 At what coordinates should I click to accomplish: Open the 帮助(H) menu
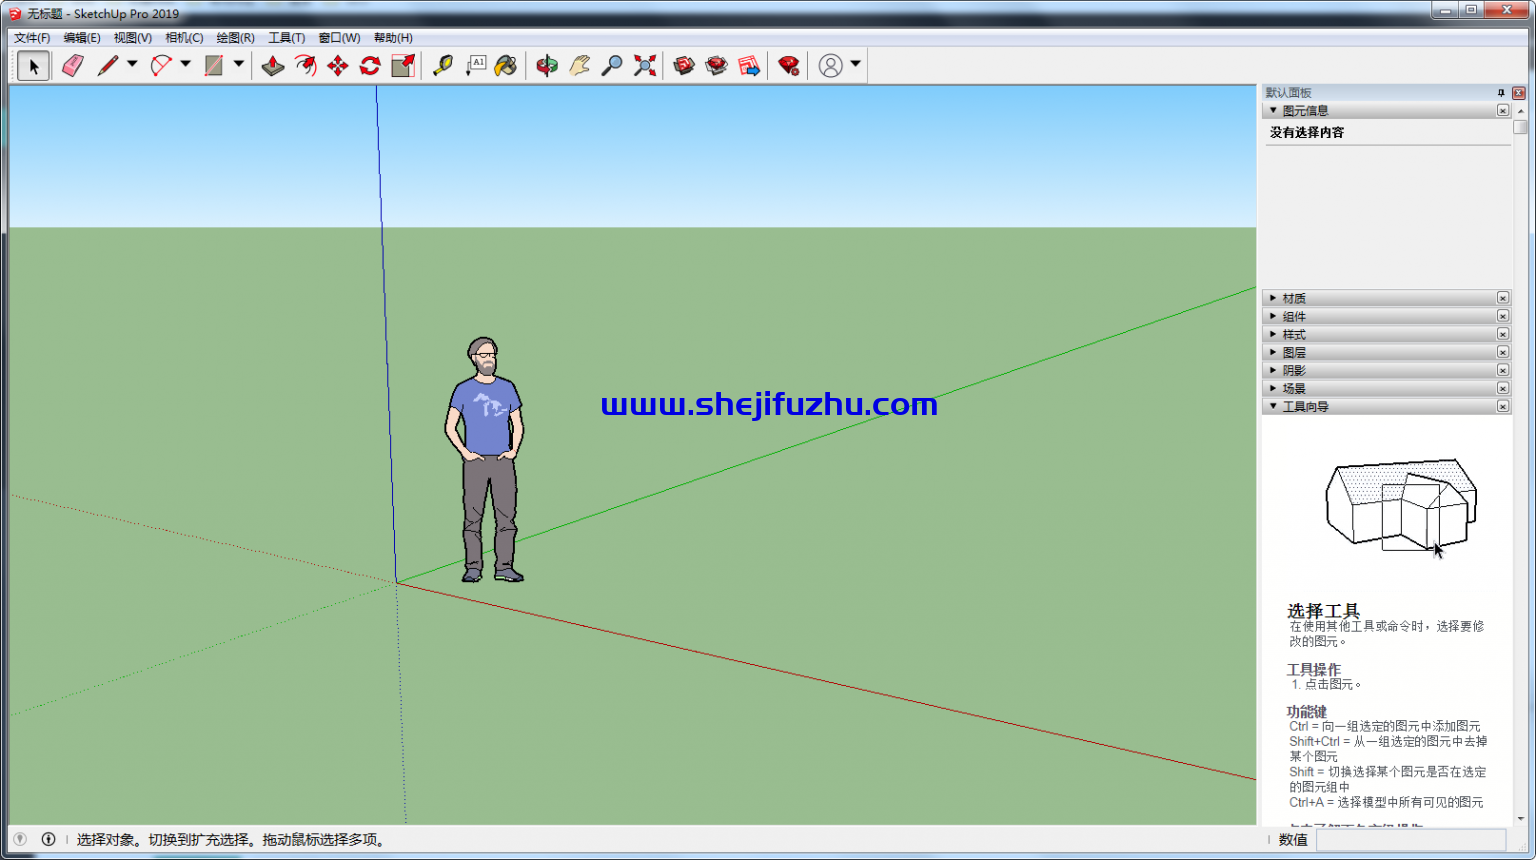point(393,38)
